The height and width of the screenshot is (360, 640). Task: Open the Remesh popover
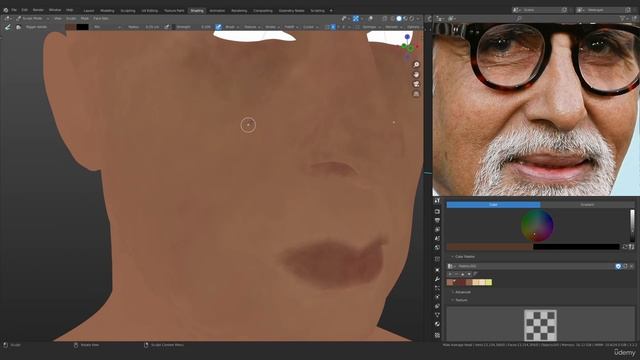point(393,27)
